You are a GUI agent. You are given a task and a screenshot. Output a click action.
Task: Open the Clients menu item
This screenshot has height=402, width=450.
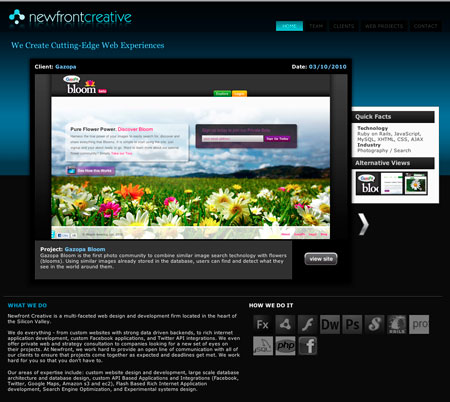click(343, 26)
